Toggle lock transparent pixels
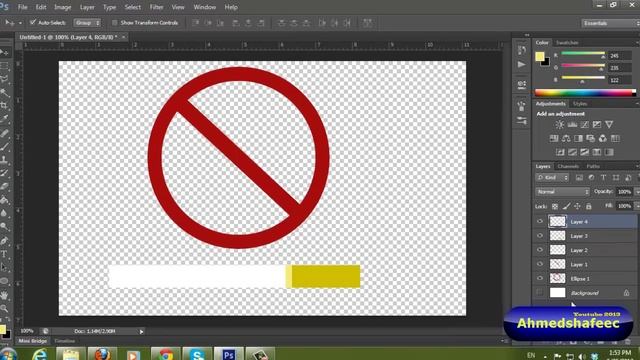 click(555, 207)
